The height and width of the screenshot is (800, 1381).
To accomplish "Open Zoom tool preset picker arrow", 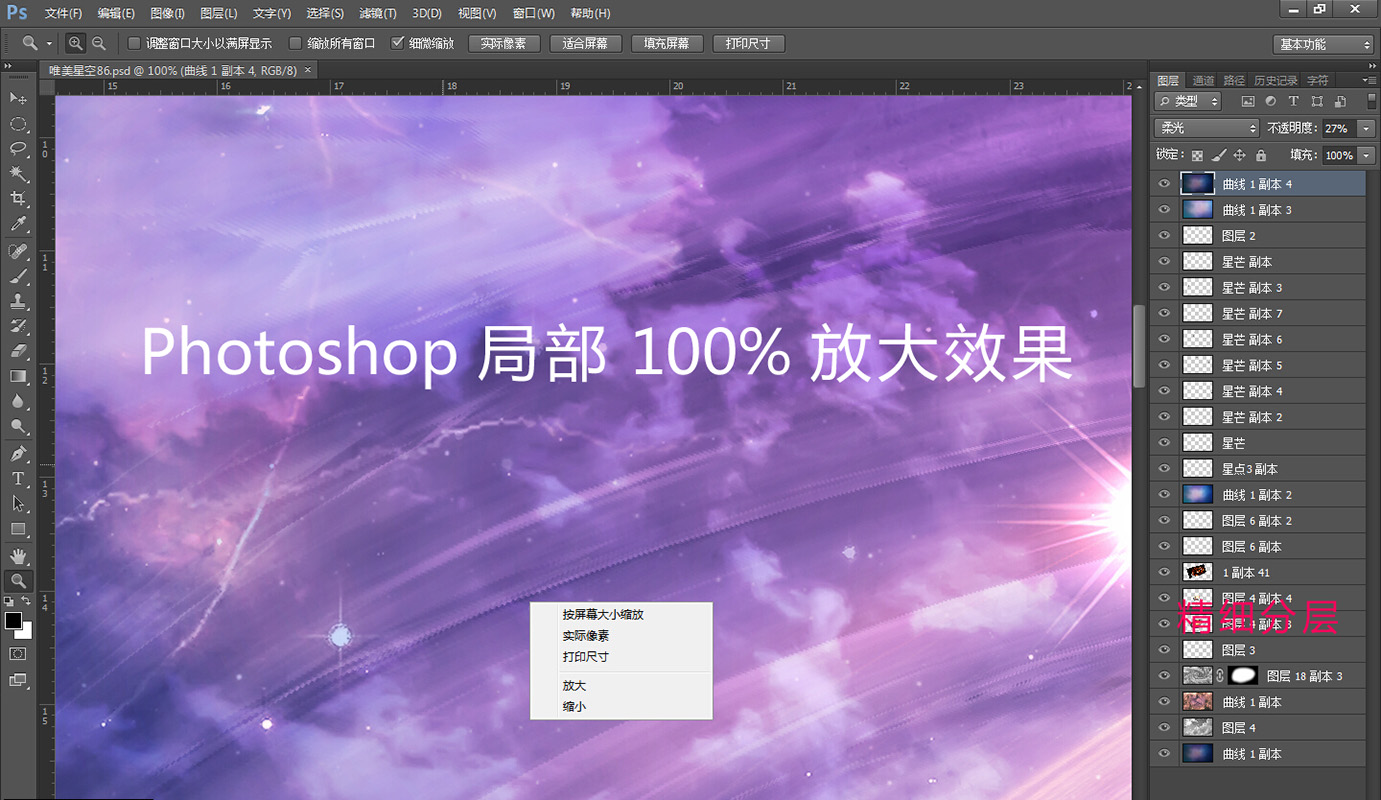I will click(x=49, y=43).
